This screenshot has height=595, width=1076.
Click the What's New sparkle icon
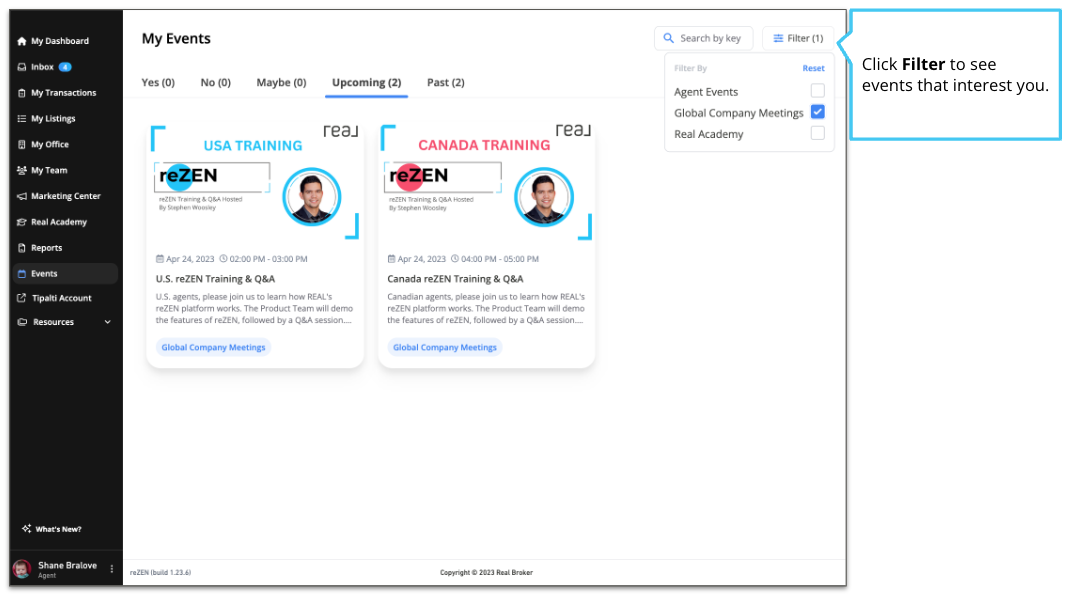tap(26, 529)
